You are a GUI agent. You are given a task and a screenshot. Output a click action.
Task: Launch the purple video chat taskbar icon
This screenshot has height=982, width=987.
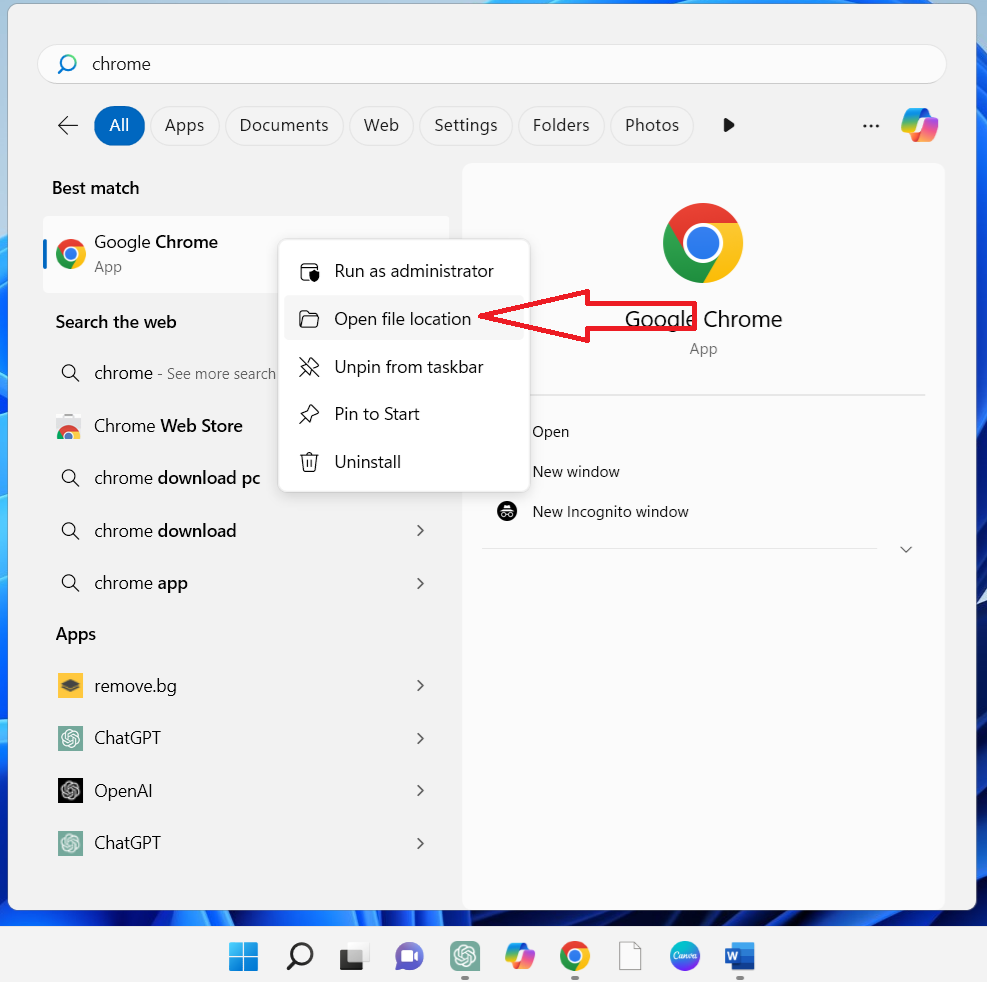click(409, 957)
